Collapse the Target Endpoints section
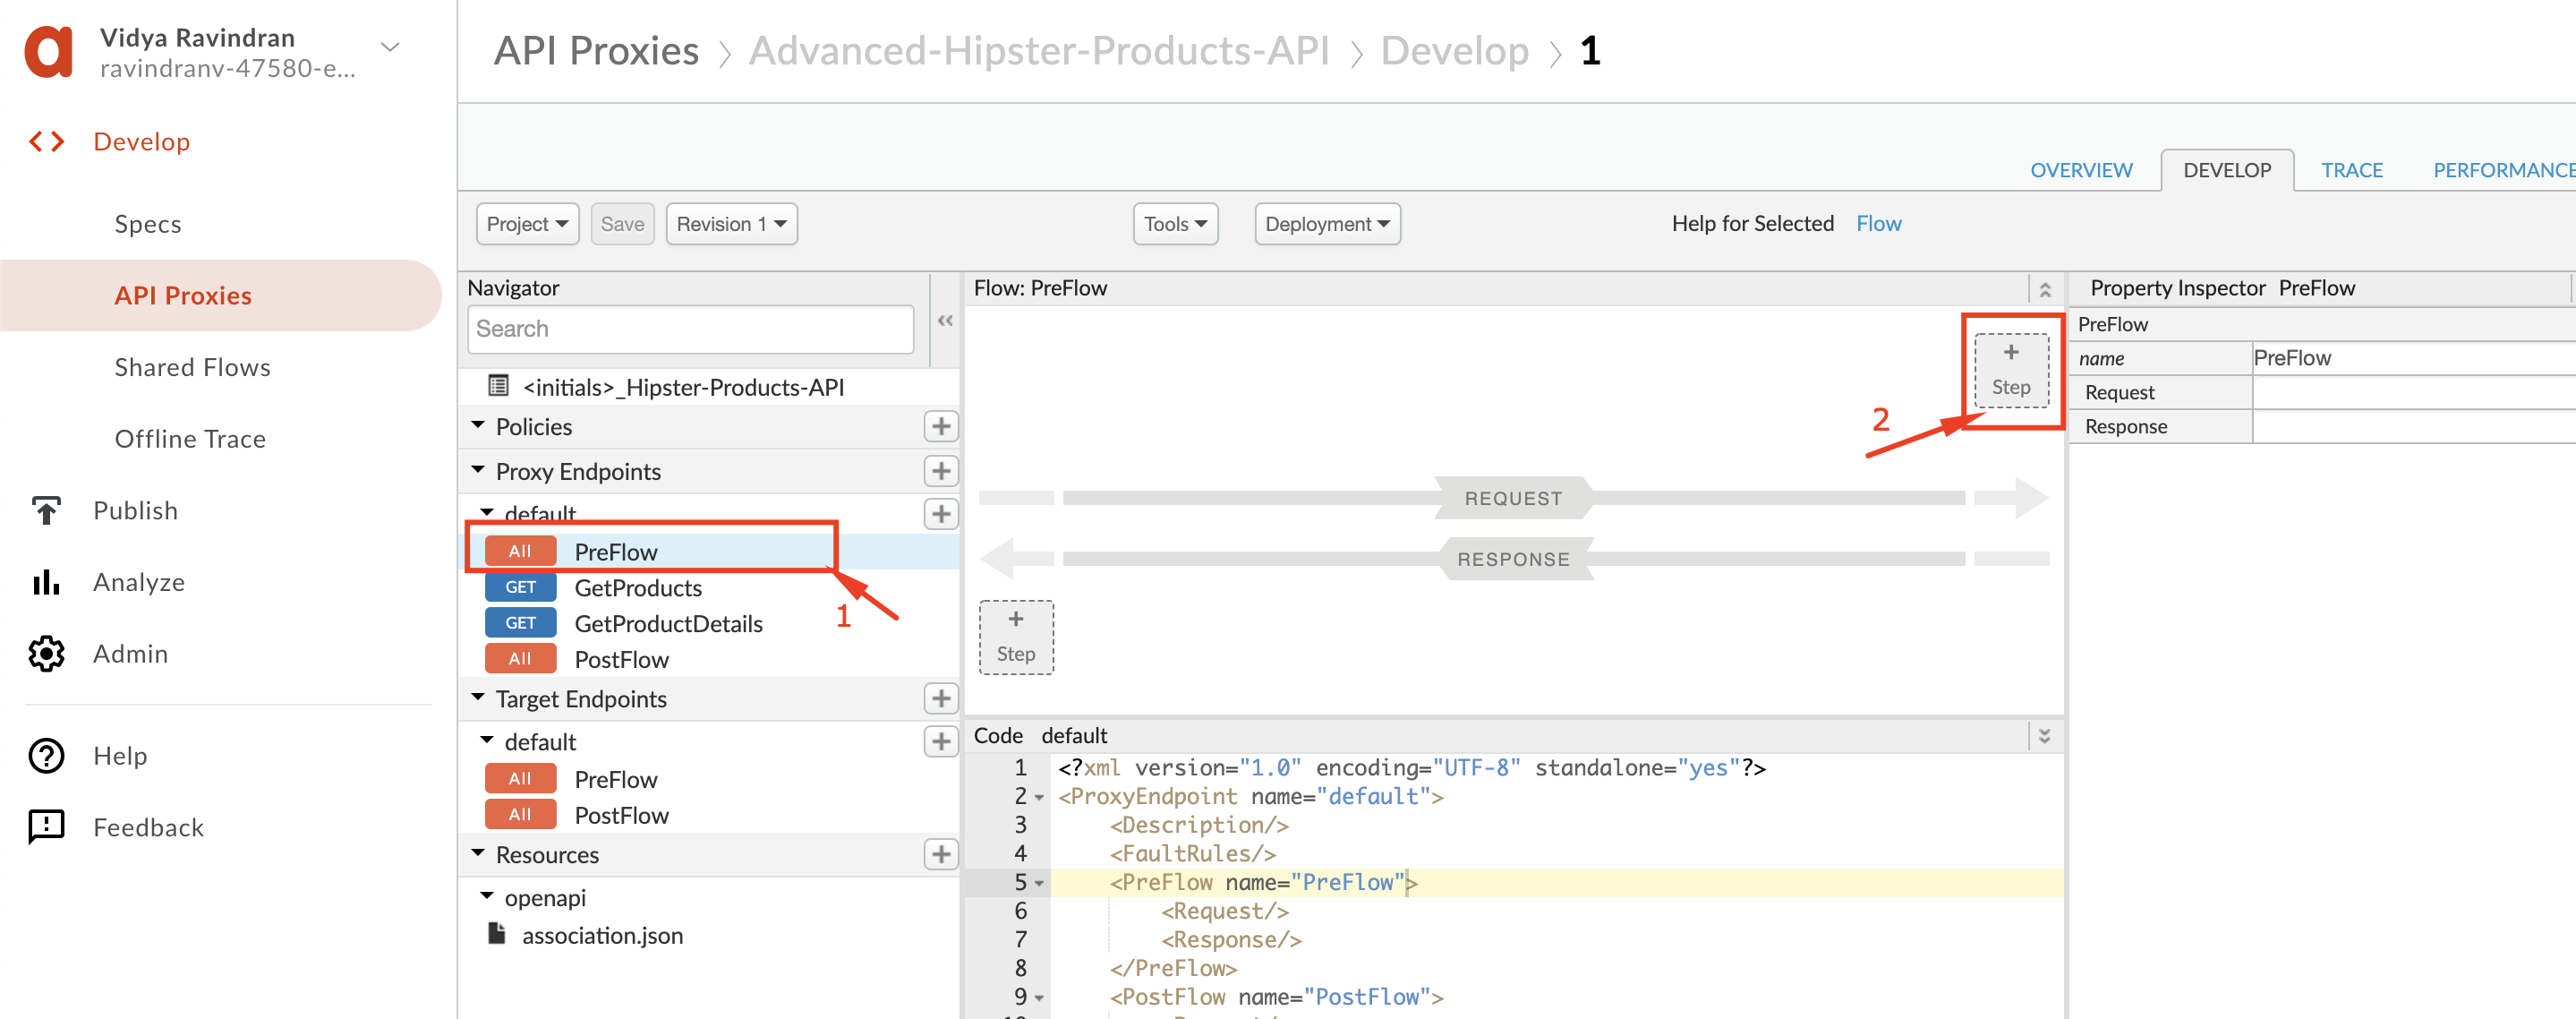 [x=478, y=698]
